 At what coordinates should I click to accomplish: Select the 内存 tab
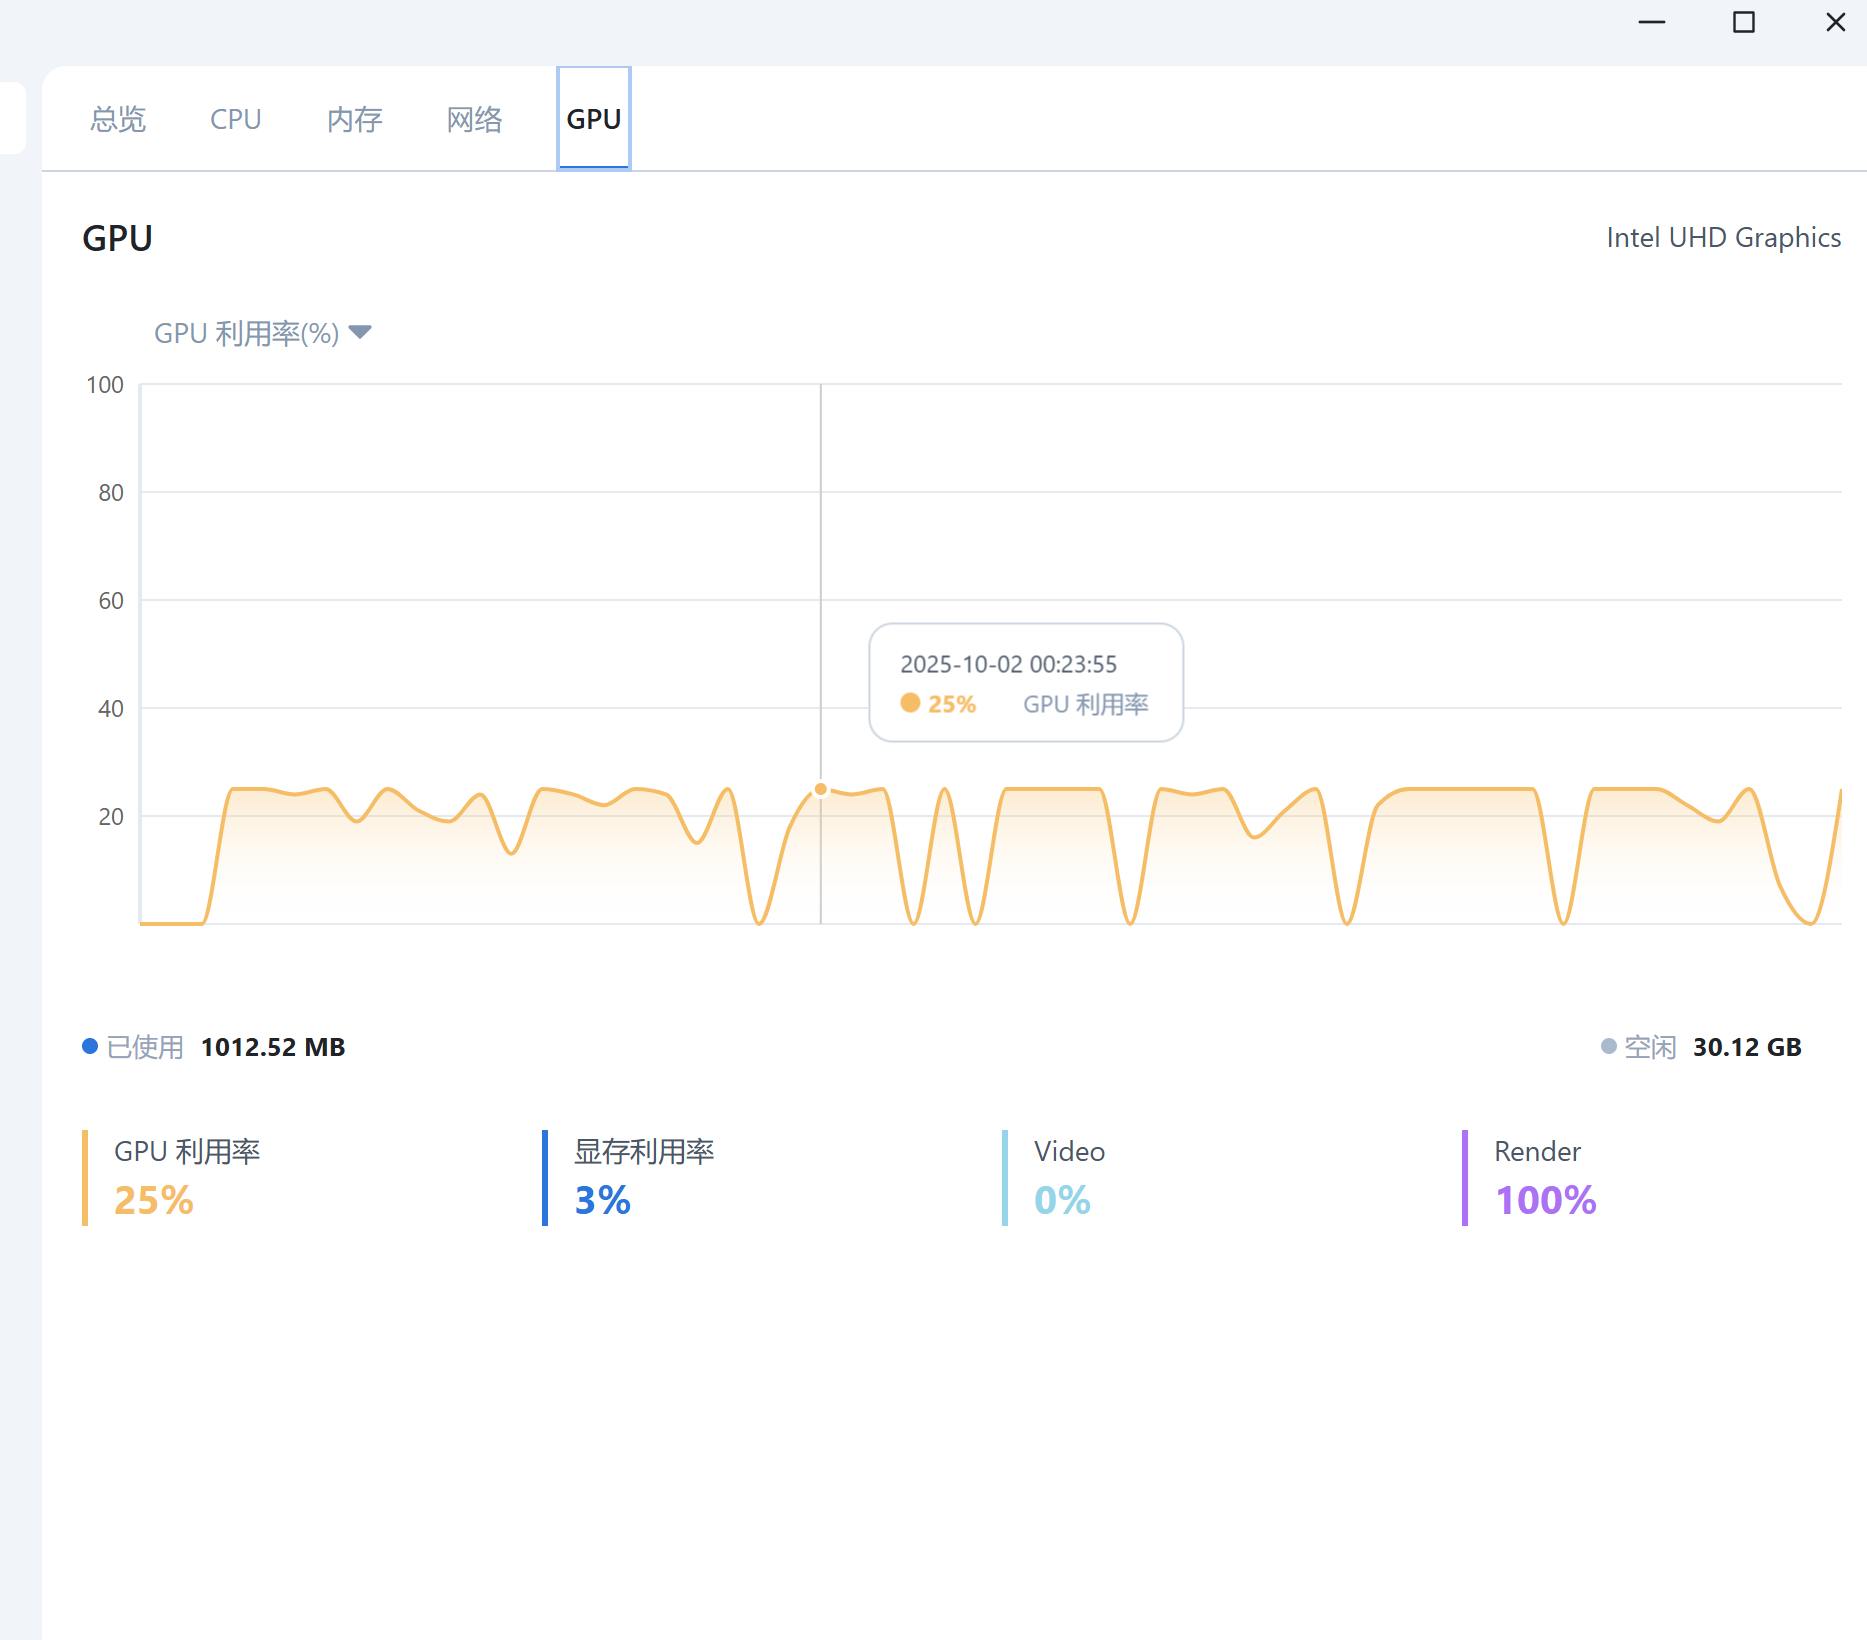[x=355, y=119]
